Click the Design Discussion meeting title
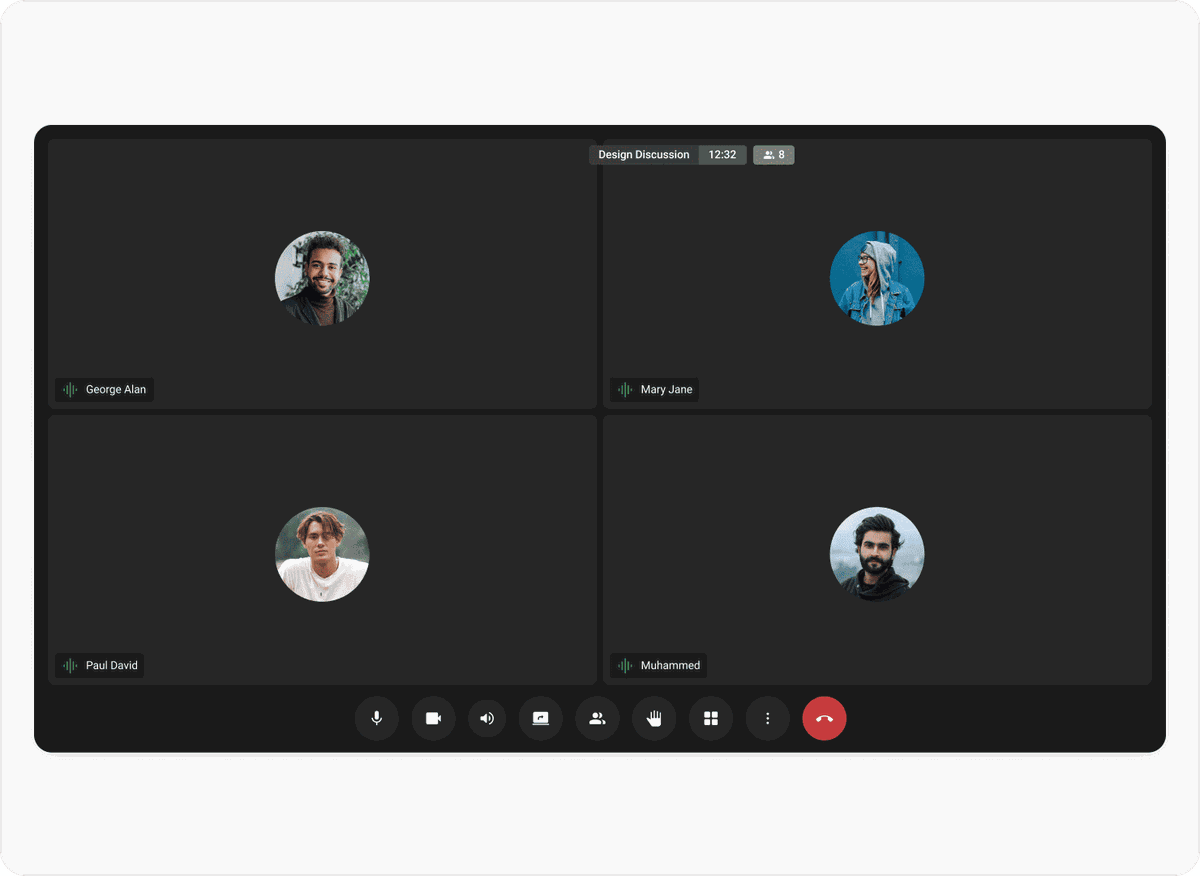Screen dimensions: 1200x876 pos(644,155)
